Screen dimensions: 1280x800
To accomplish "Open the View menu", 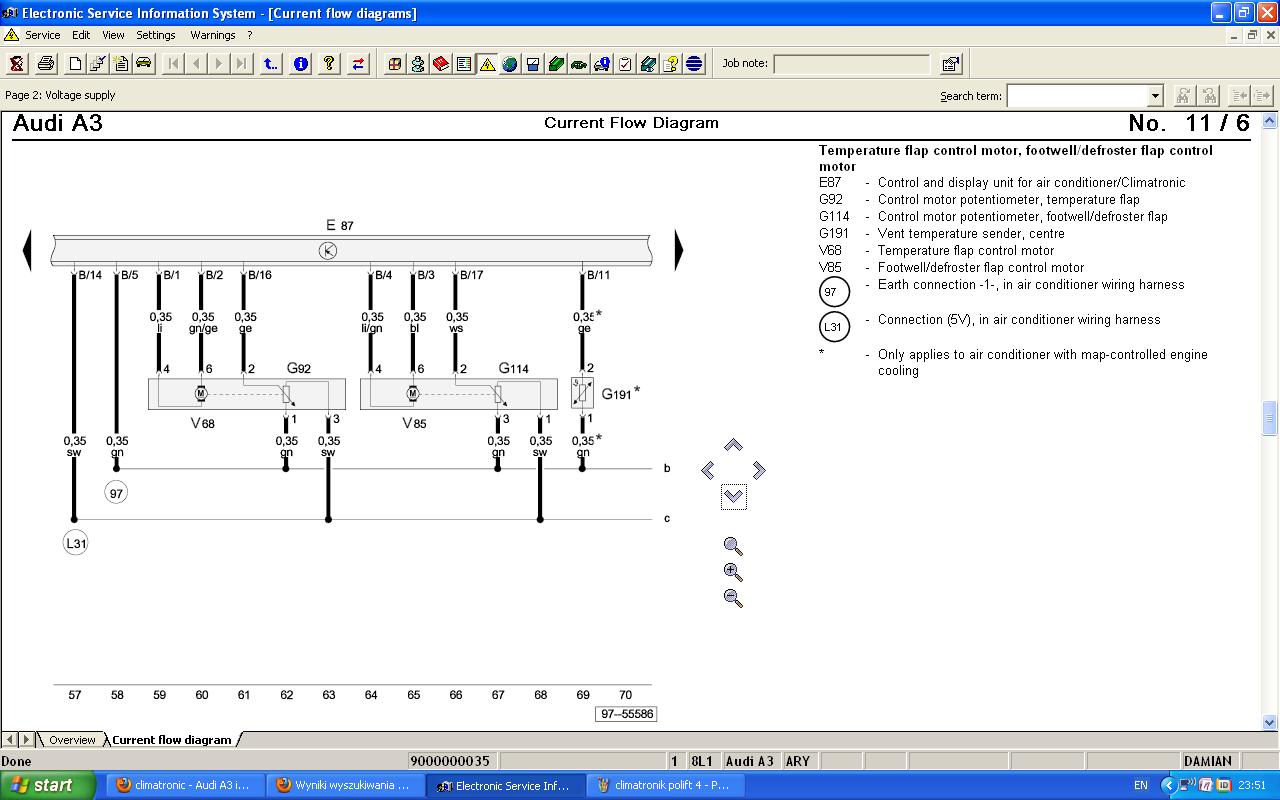I will [x=114, y=35].
